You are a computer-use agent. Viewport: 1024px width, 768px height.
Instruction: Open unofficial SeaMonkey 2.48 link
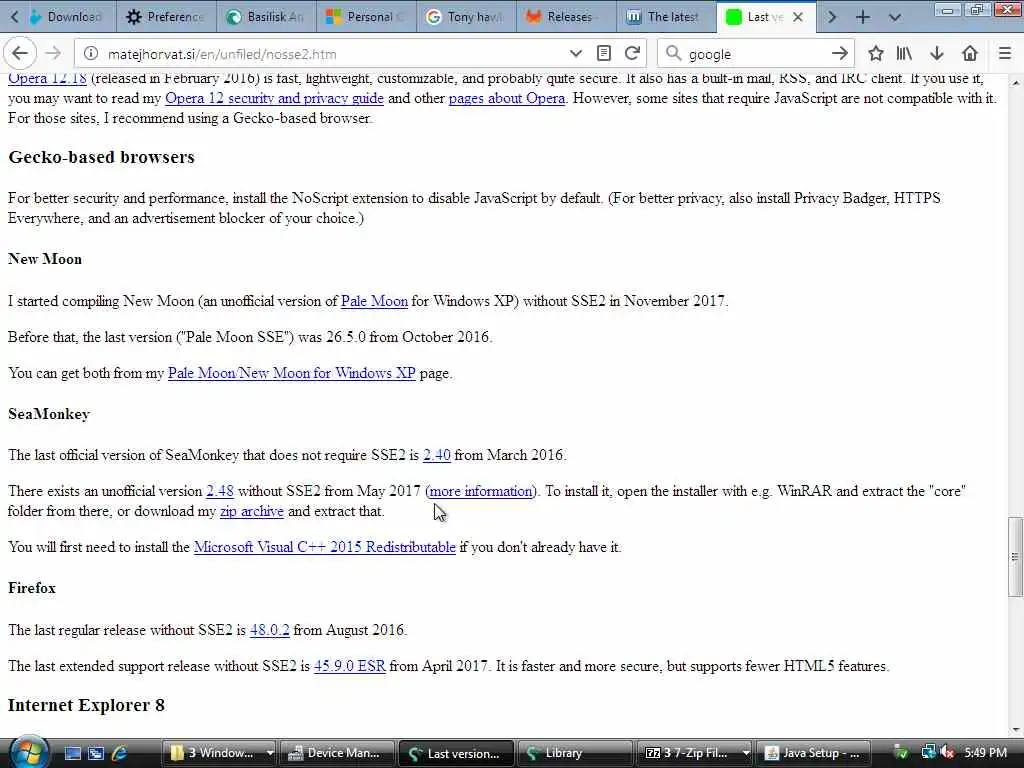220,491
